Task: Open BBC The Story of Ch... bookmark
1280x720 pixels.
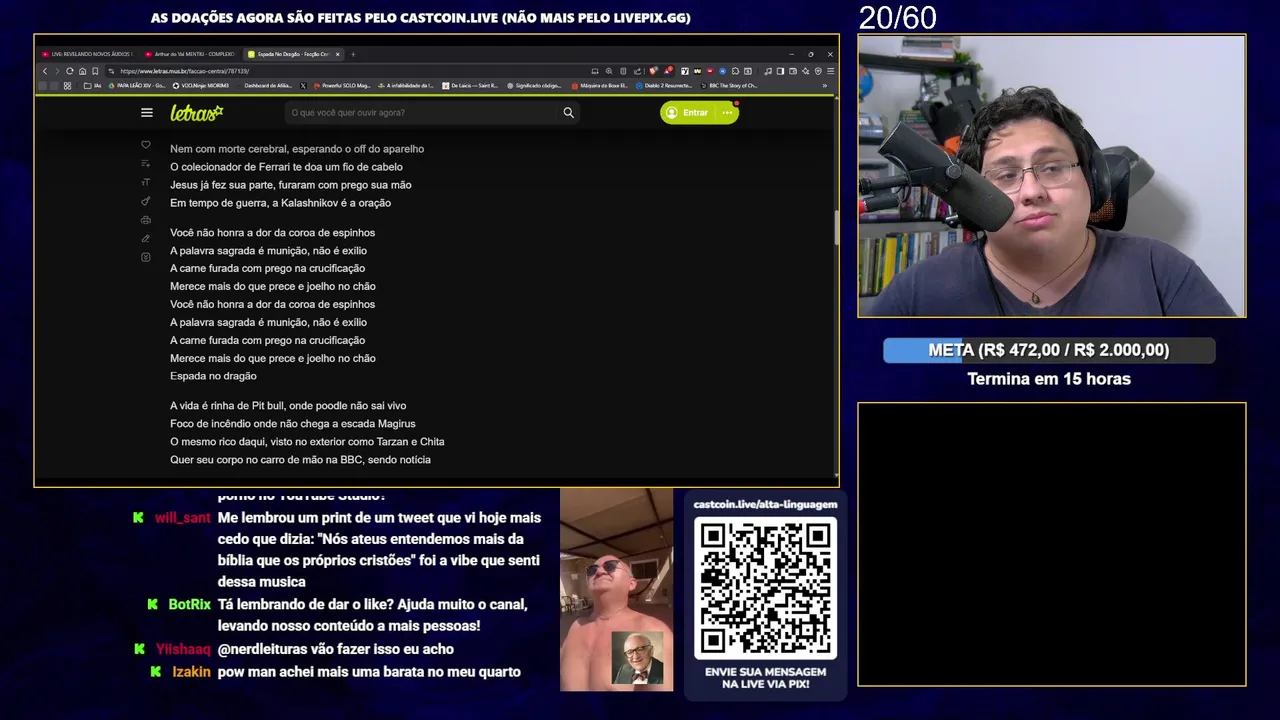Action: point(728,86)
